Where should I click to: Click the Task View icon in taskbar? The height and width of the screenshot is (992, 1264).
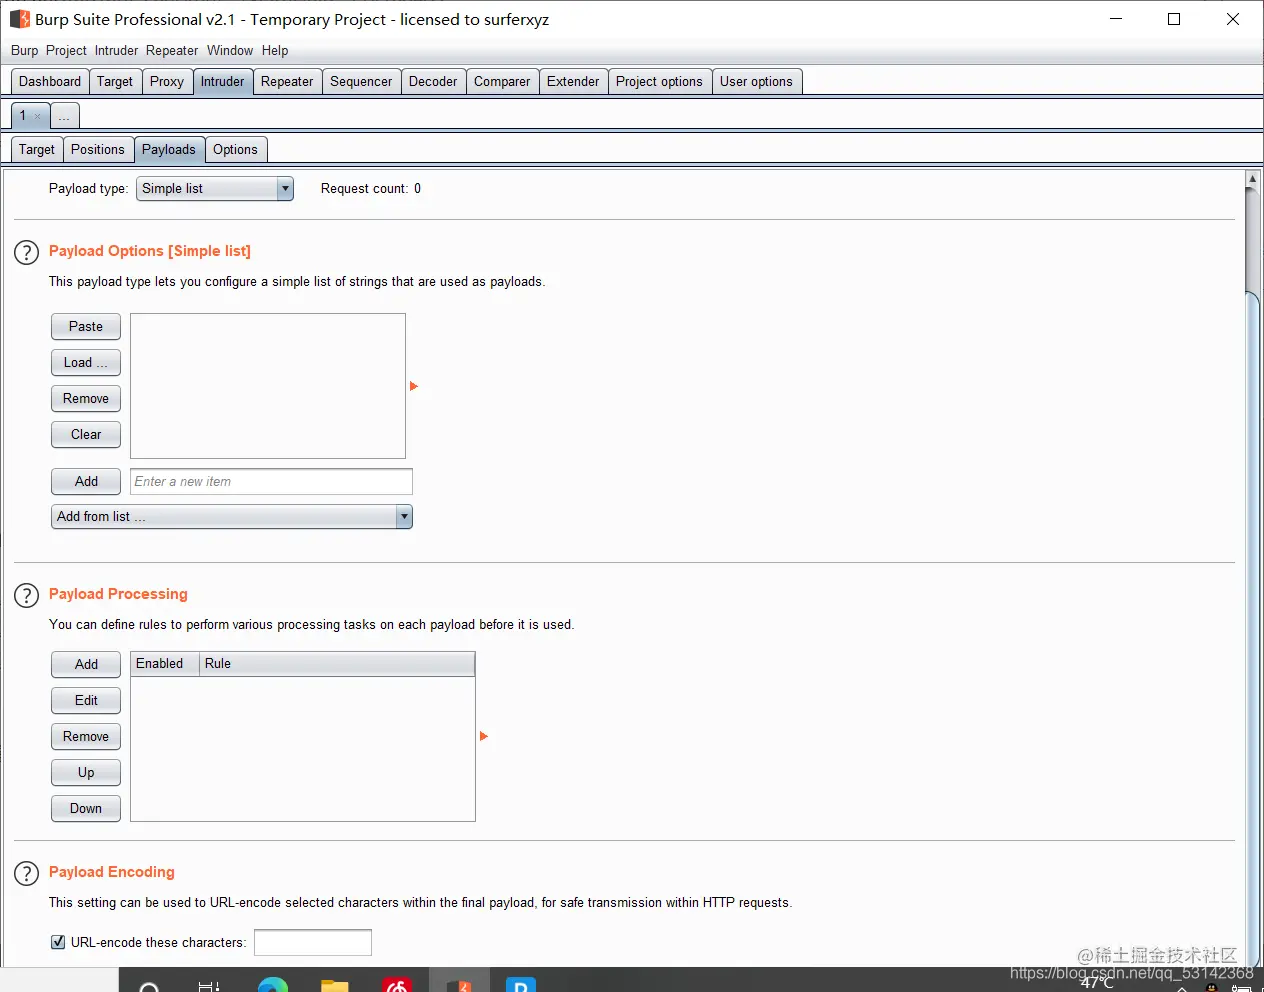(x=209, y=986)
